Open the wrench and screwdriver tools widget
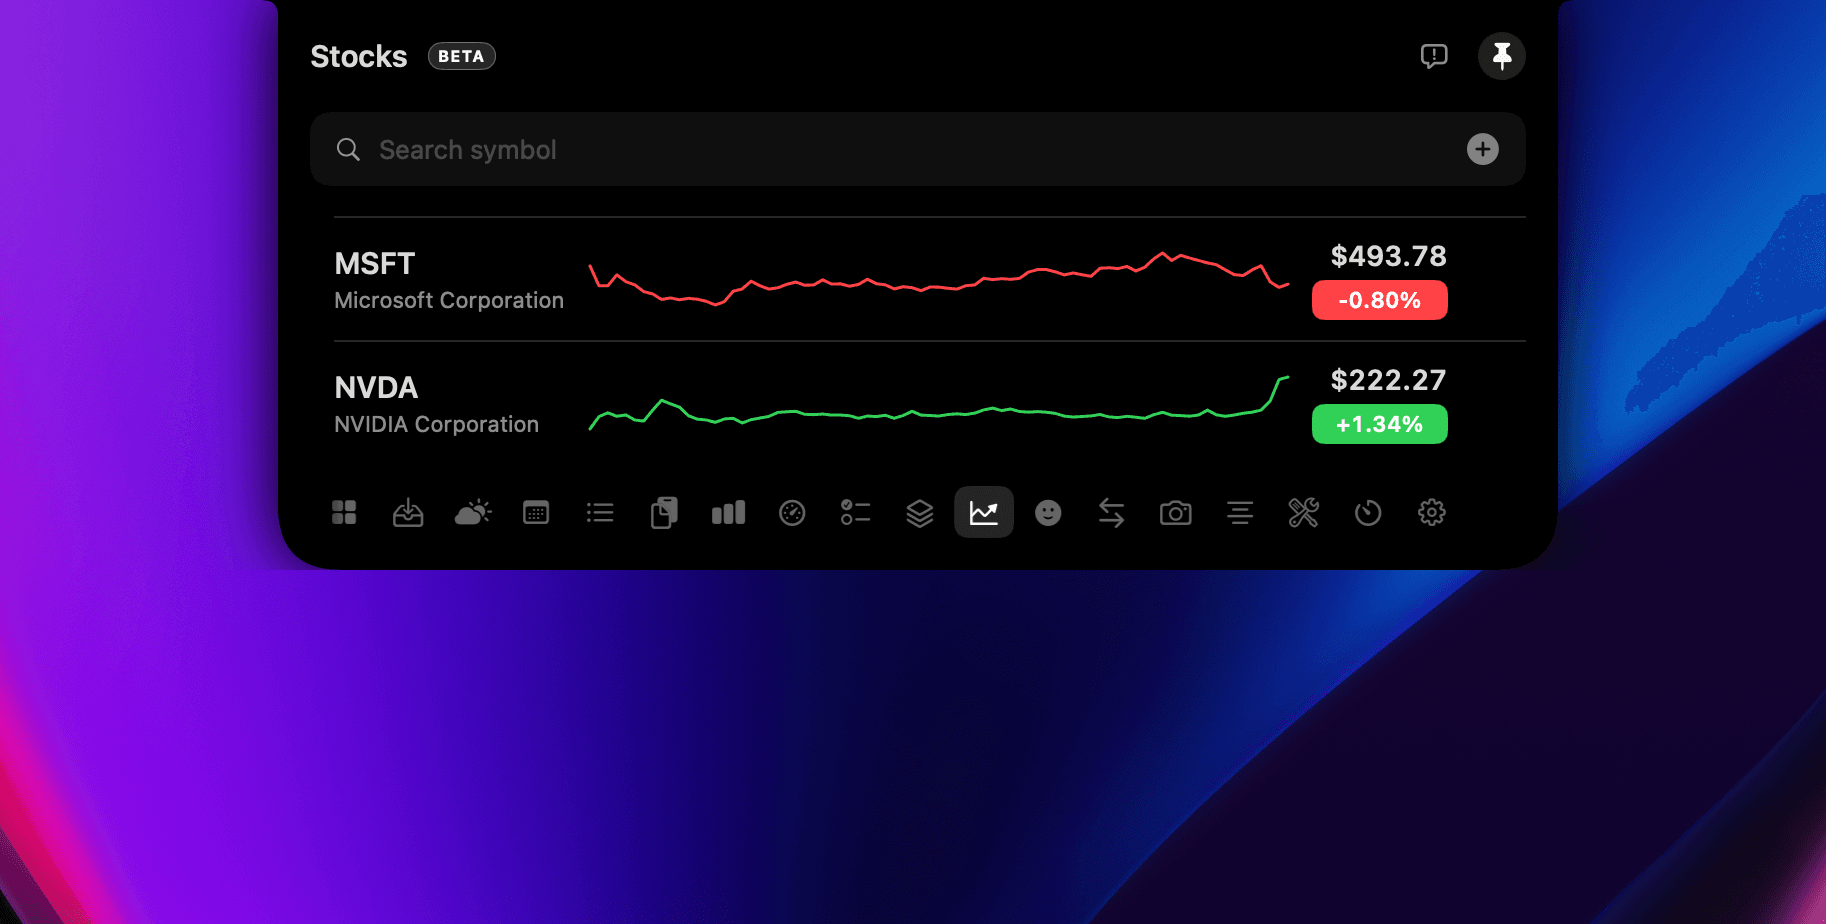Viewport: 1826px width, 924px height. click(x=1304, y=513)
